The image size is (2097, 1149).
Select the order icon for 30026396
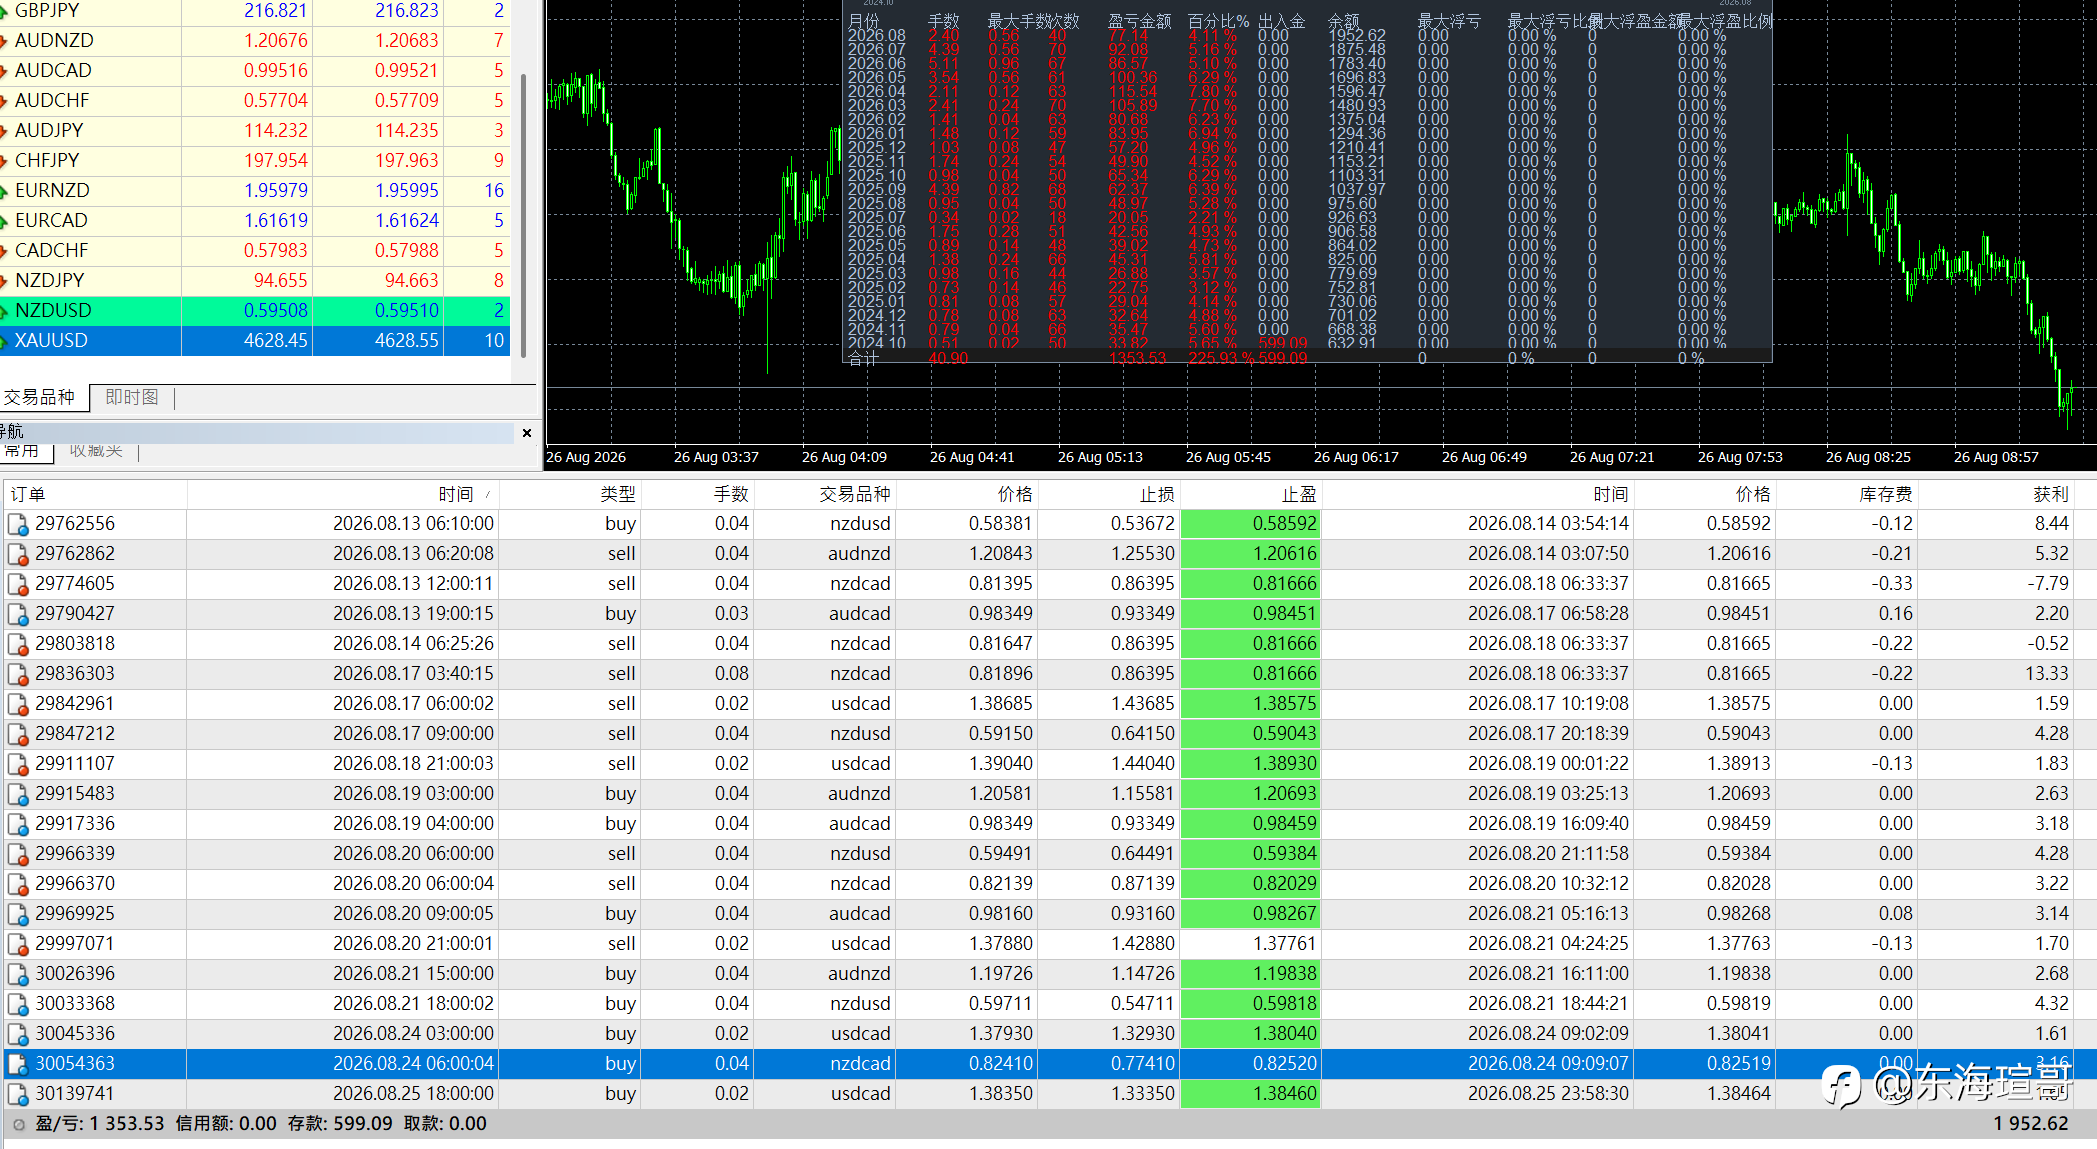pos(18,974)
